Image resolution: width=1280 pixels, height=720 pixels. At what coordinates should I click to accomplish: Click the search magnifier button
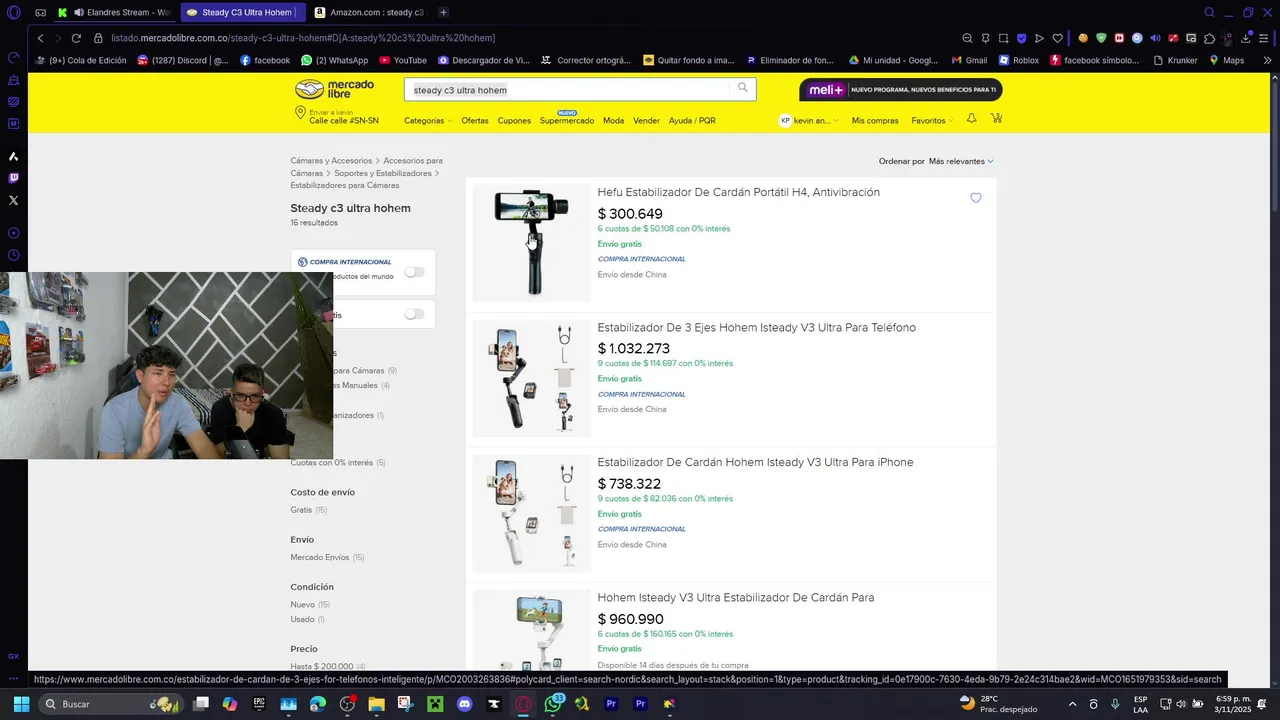[743, 88]
